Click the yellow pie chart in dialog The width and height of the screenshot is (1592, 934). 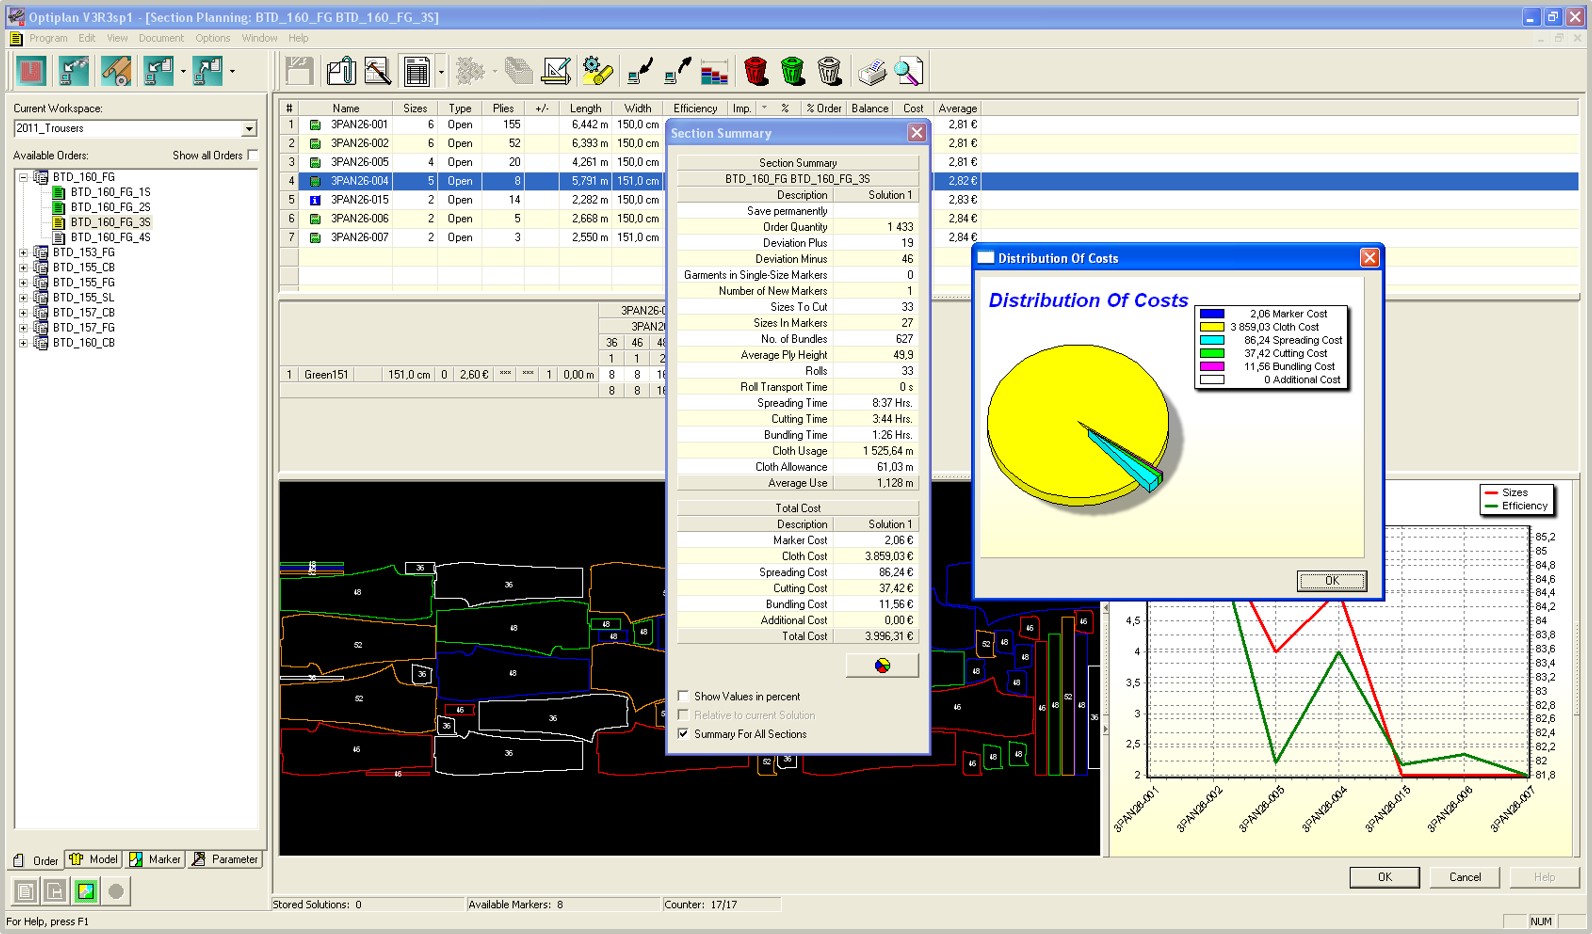click(1077, 424)
